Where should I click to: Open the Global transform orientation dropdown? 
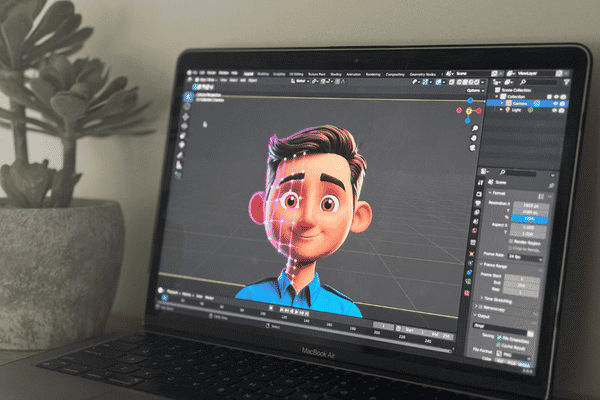(300, 81)
